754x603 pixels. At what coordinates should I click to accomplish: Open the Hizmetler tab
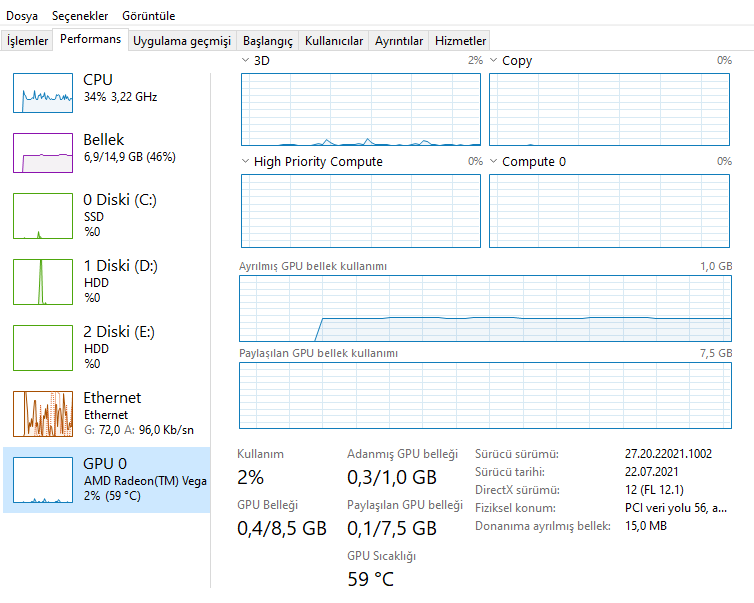click(461, 41)
